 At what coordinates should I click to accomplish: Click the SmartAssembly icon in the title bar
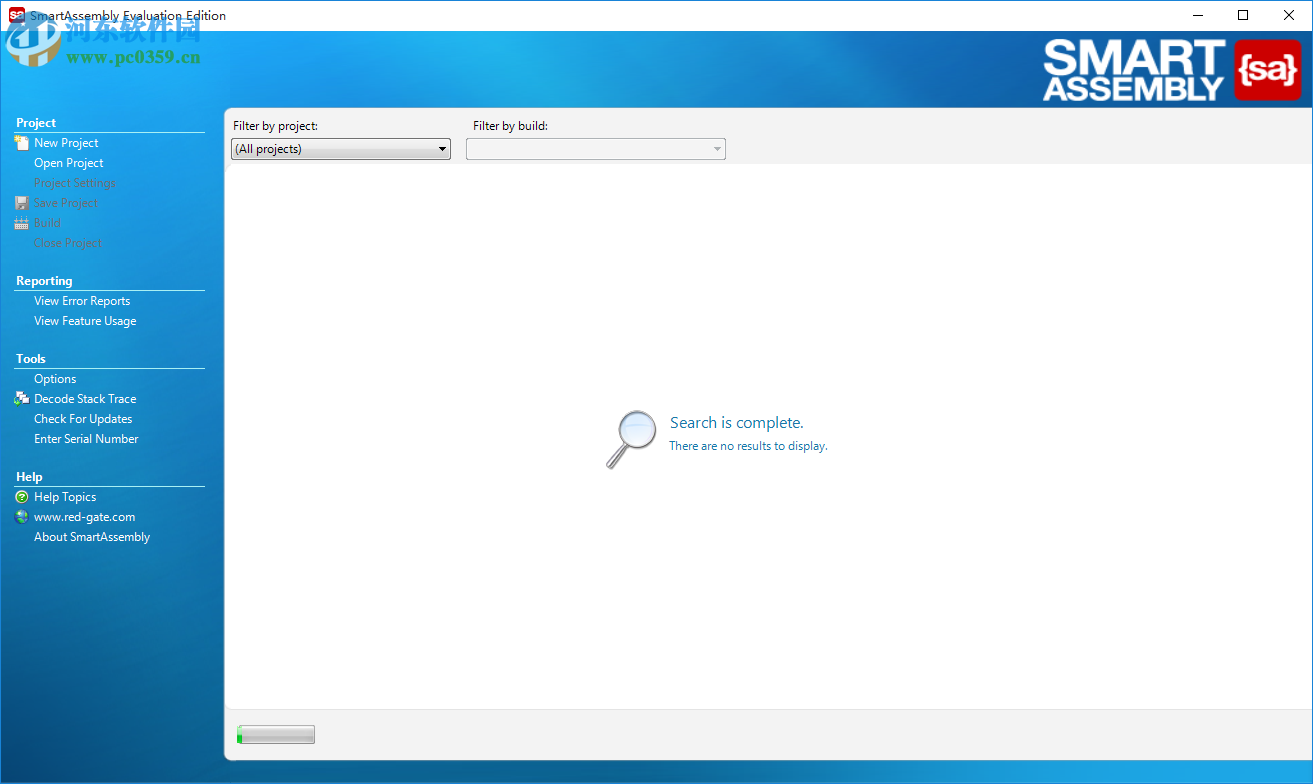[x=14, y=15]
